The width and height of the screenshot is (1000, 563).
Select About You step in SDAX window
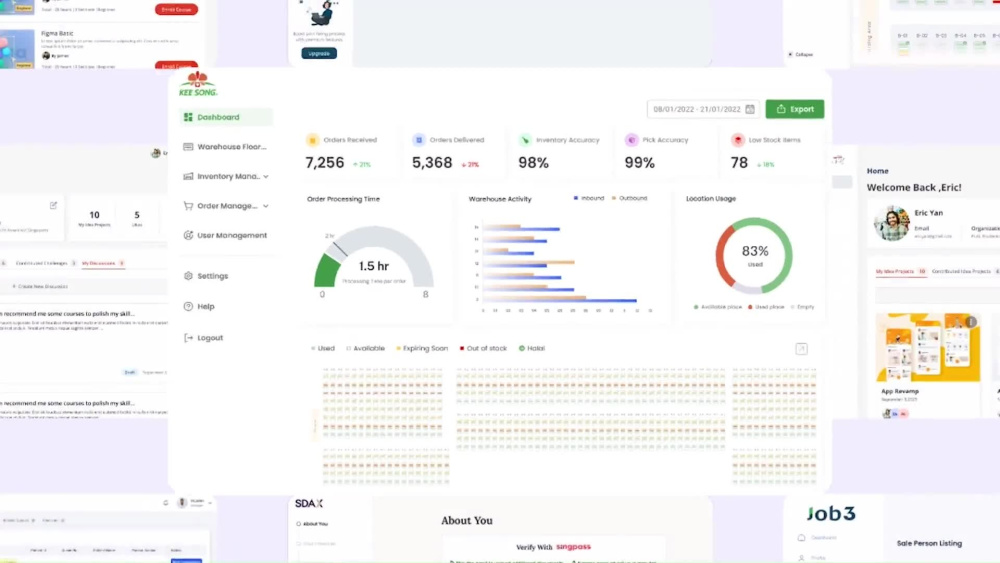312,524
